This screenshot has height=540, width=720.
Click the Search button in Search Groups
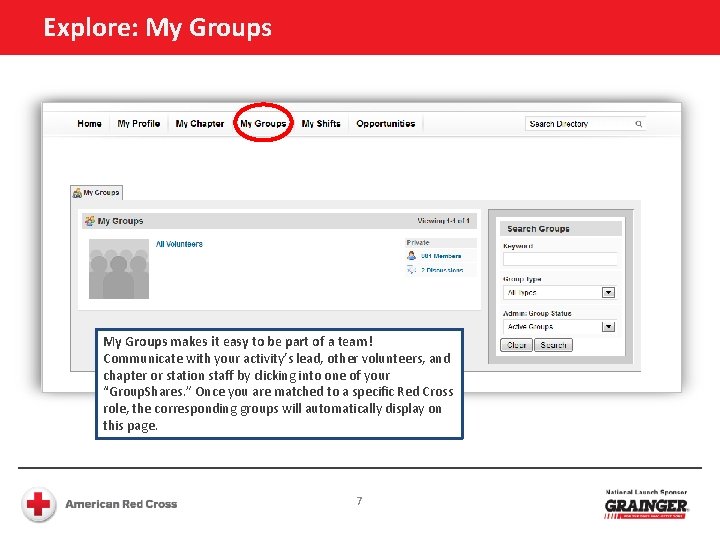click(x=553, y=345)
